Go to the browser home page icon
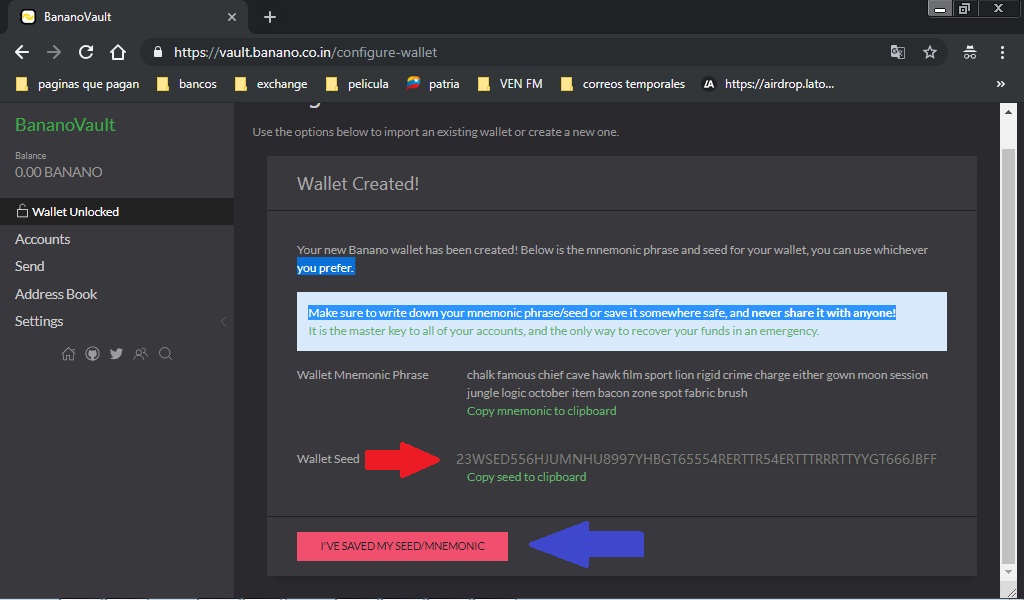The width and height of the screenshot is (1024, 600). [118, 52]
